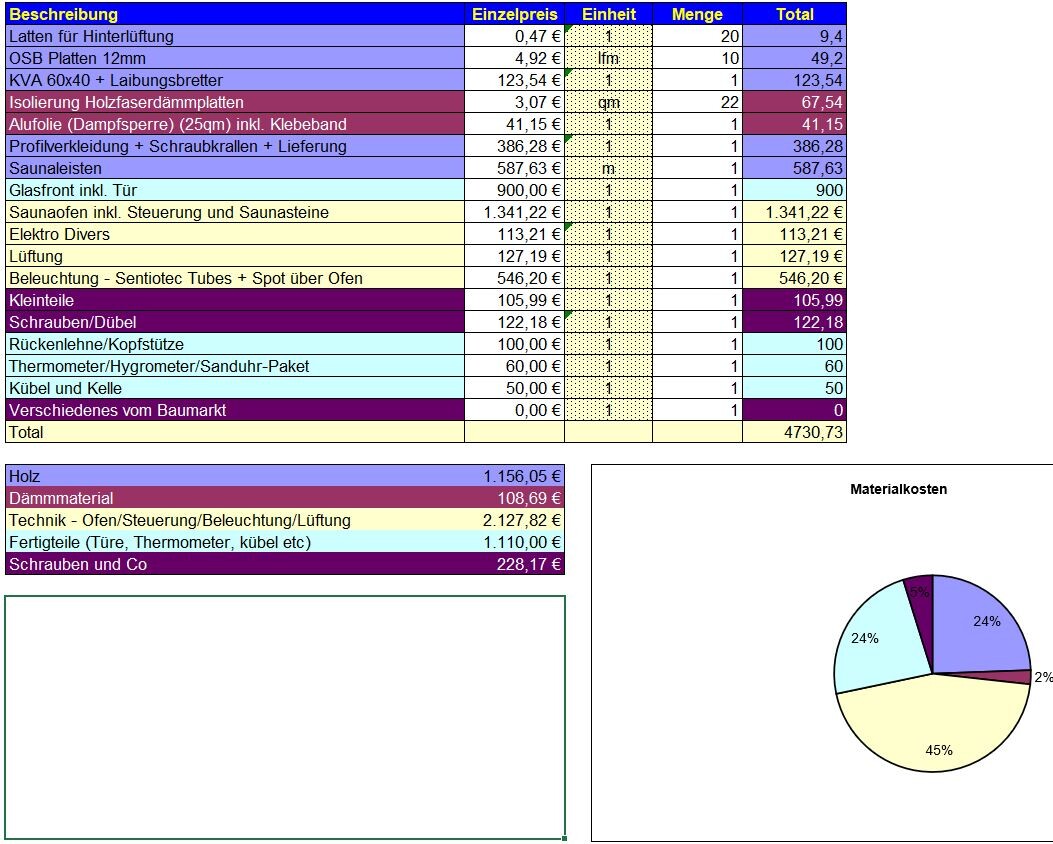Select the 2% data label on the pie chart
1053x844 pixels.
click(x=1042, y=677)
